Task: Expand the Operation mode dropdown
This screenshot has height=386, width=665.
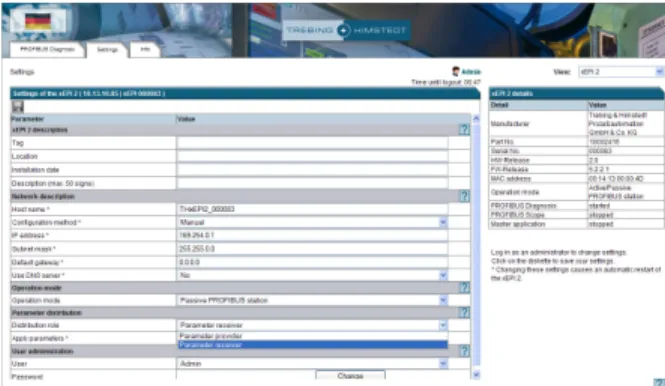Action: coord(443,300)
